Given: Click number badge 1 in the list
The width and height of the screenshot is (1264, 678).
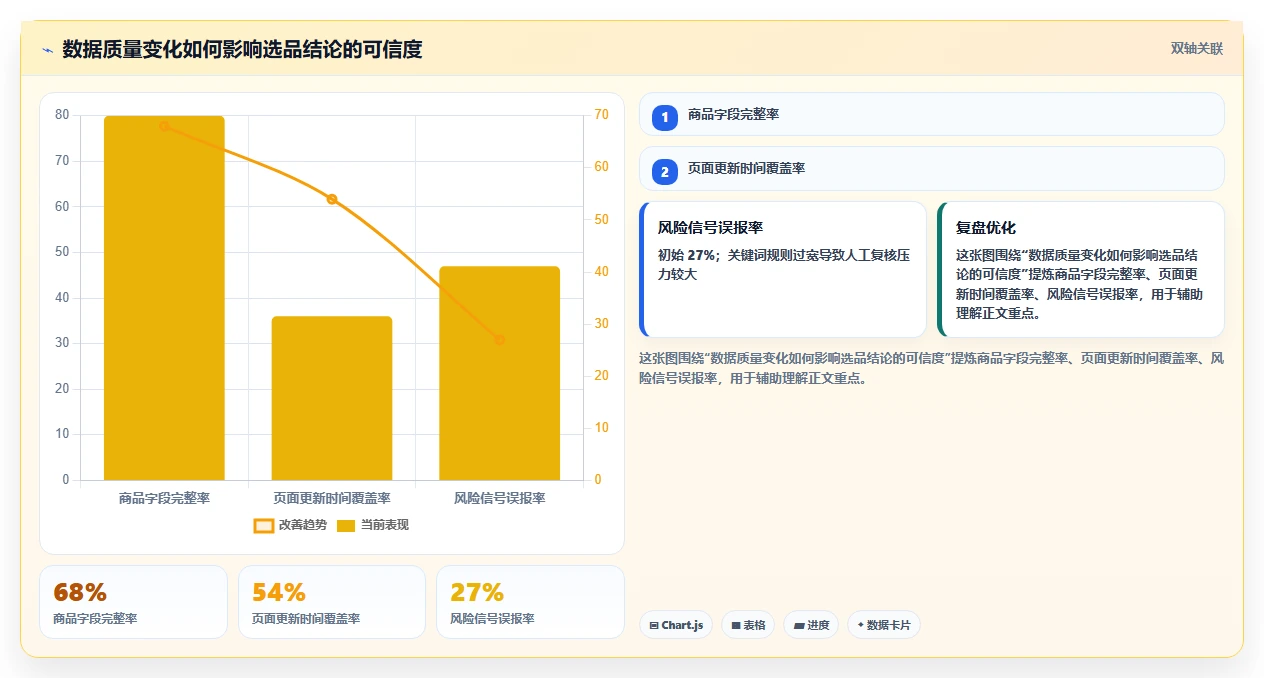Looking at the screenshot, I should (x=664, y=117).
